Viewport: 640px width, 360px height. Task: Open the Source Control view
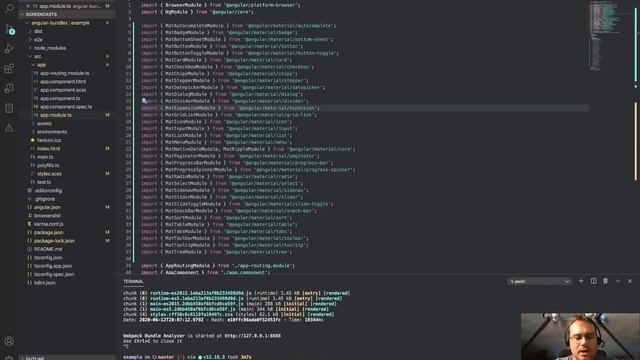point(9,29)
